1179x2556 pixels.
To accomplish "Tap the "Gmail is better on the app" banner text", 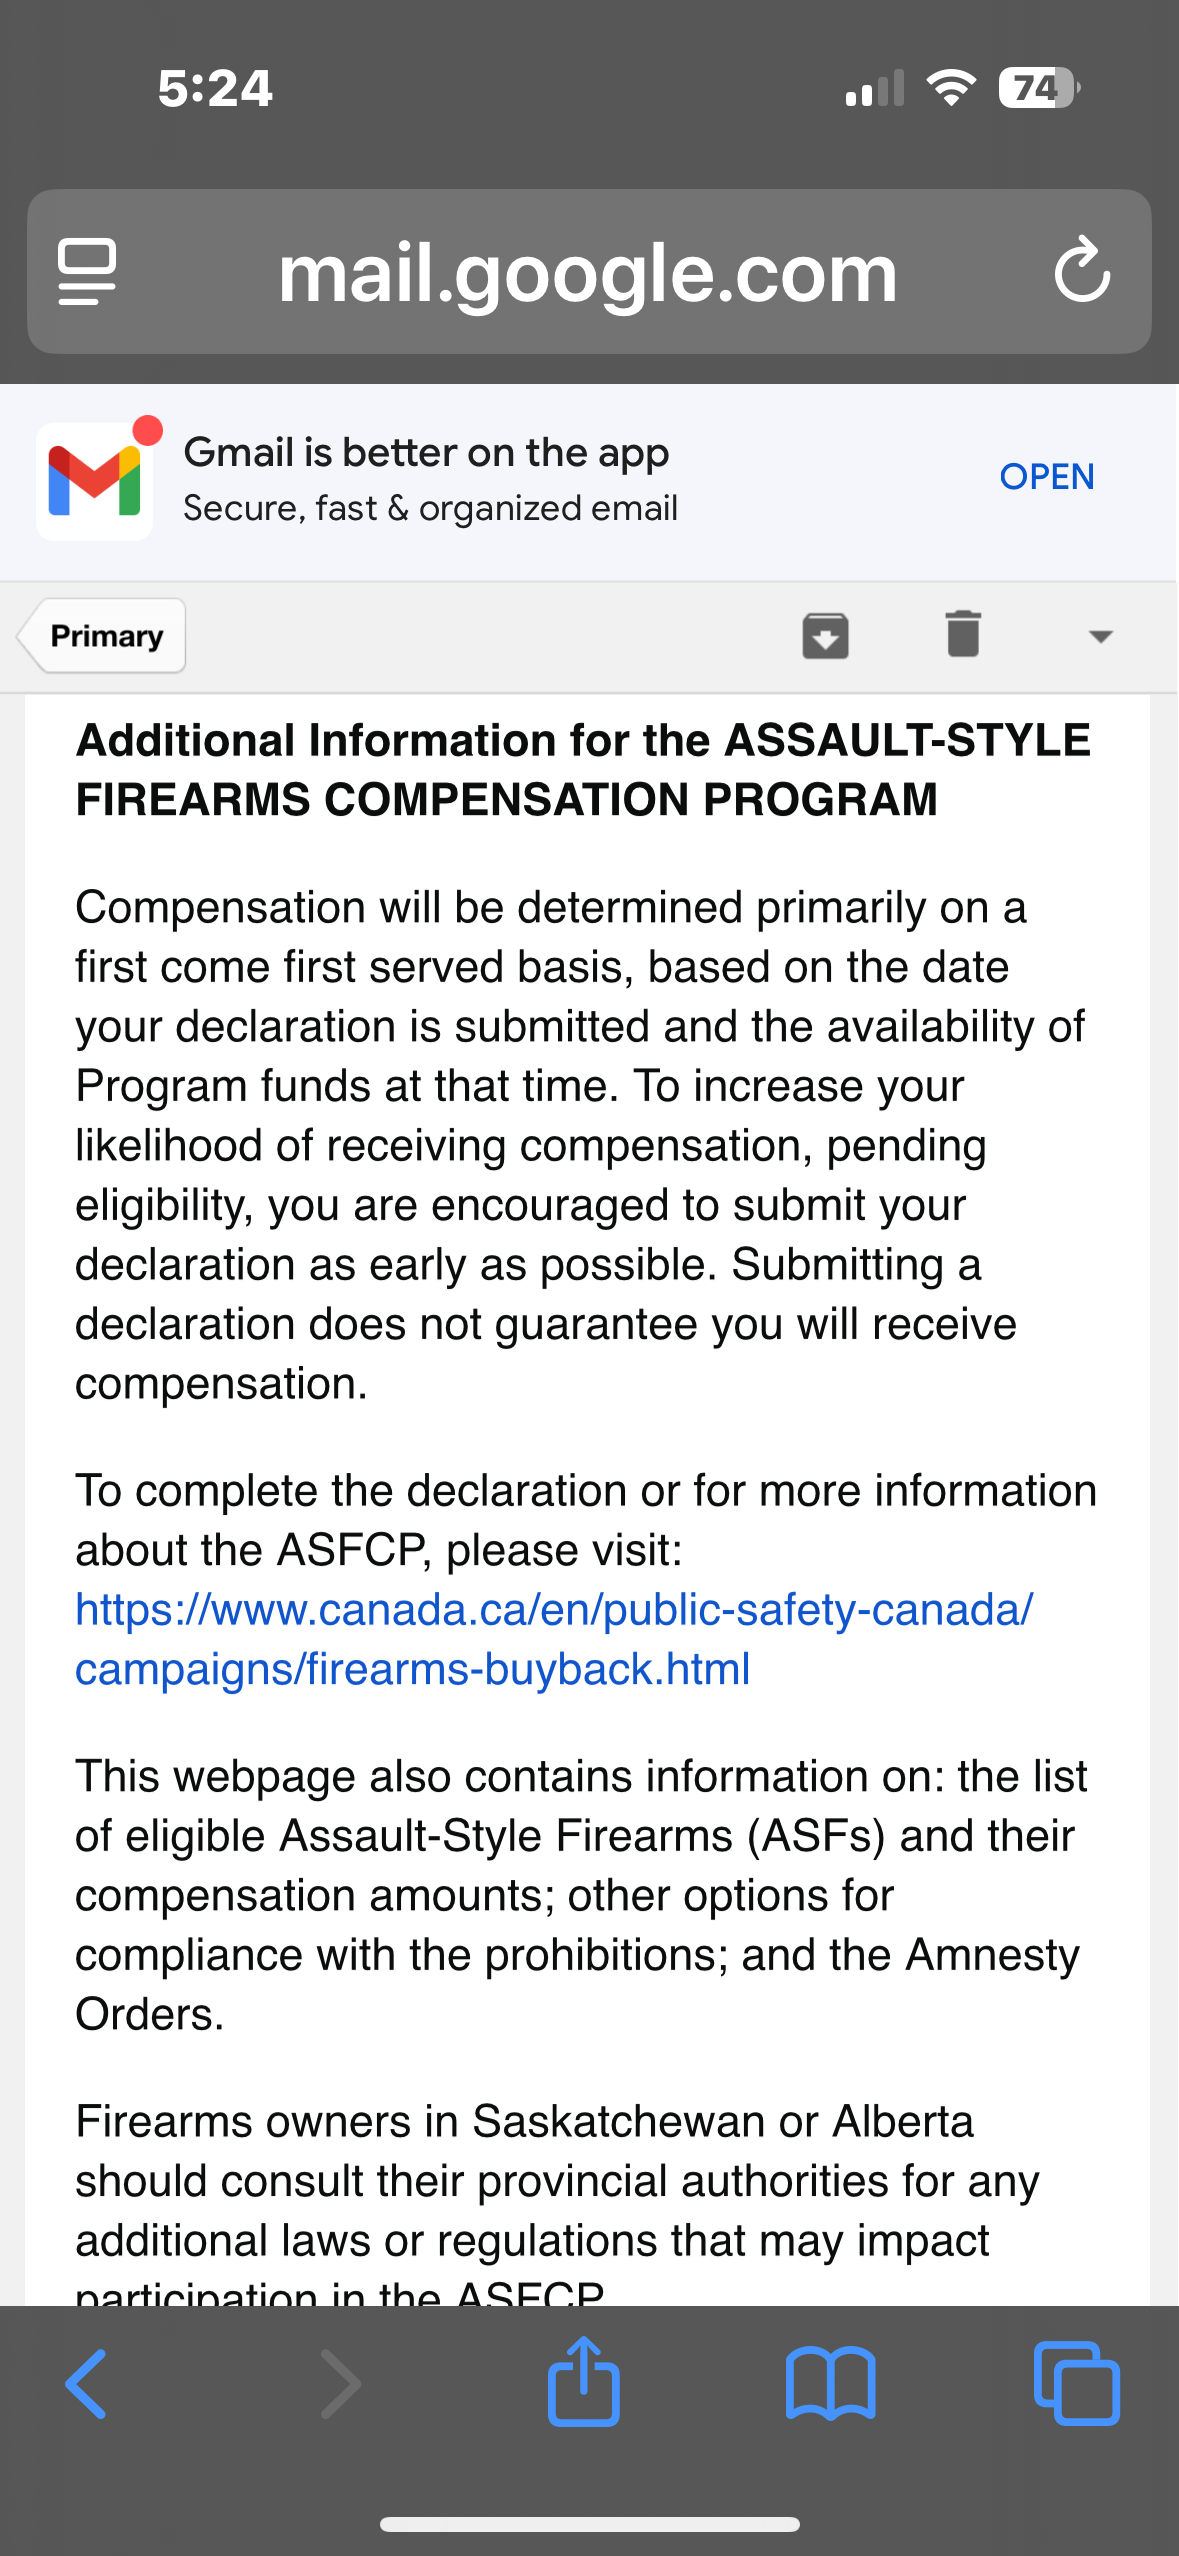I will [427, 453].
